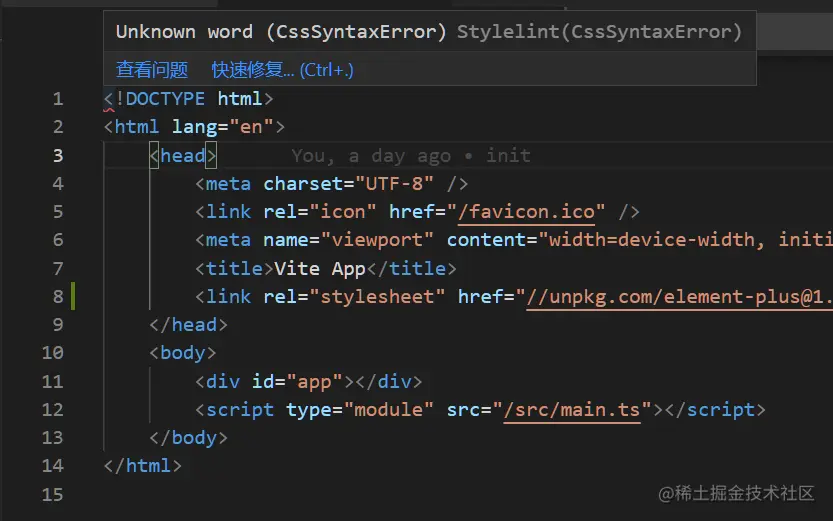Click the closing /body tag
The width and height of the screenshot is (833, 521).
(189, 438)
